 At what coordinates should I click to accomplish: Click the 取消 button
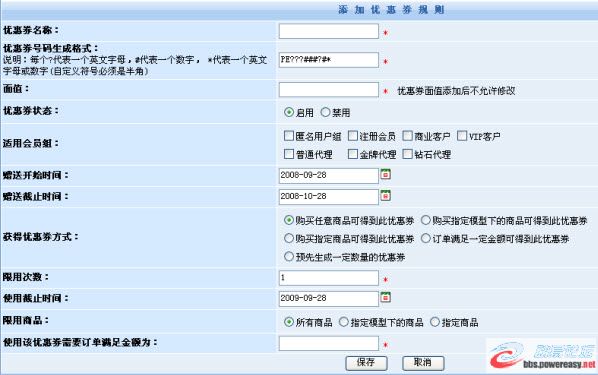pyautogui.click(x=423, y=363)
